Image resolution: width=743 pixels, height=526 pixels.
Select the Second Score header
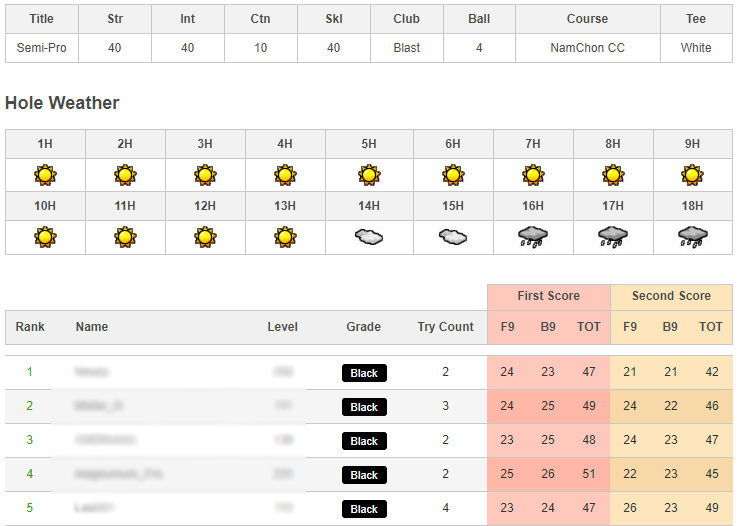coord(671,296)
